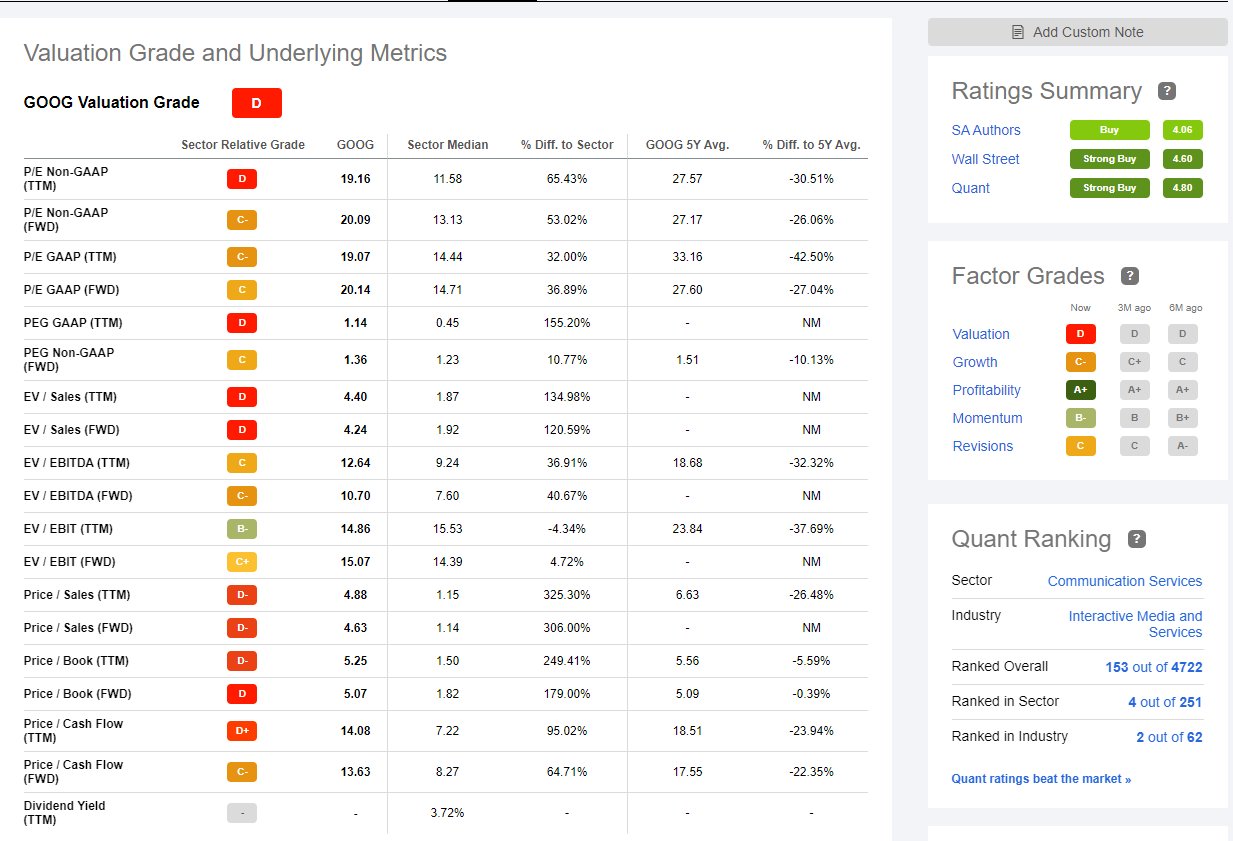Click the C- grade badge for P/E GAAP (TTM)
Screen dimensions: 1233x841
pyautogui.click(x=242, y=257)
